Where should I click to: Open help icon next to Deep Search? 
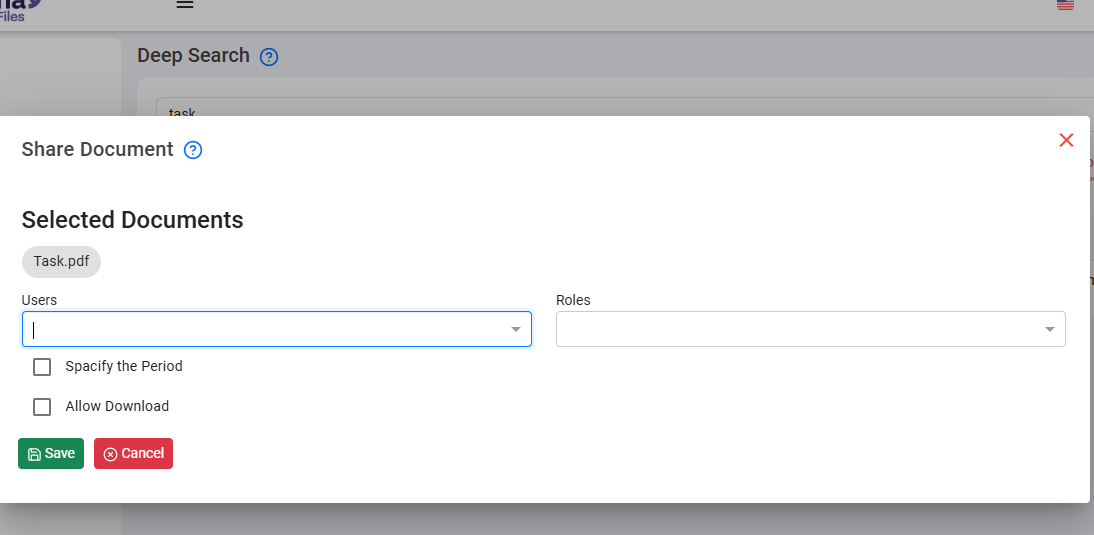[x=268, y=57]
